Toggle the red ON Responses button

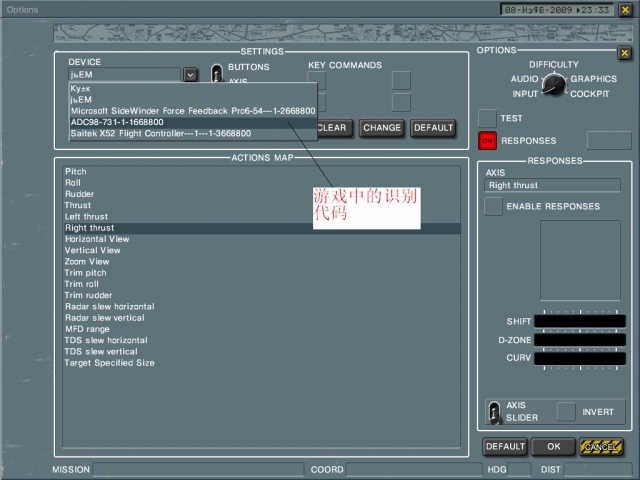pyautogui.click(x=487, y=141)
